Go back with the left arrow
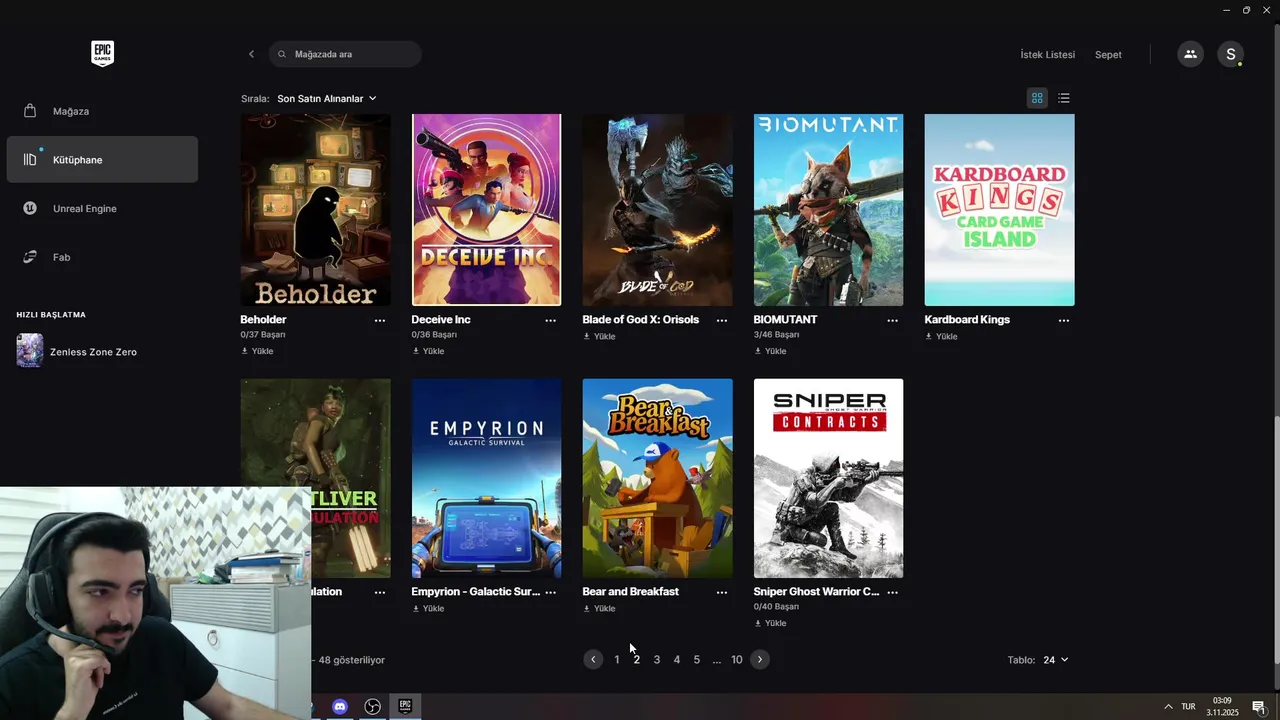Viewport: 1280px width, 720px height. tap(251, 54)
